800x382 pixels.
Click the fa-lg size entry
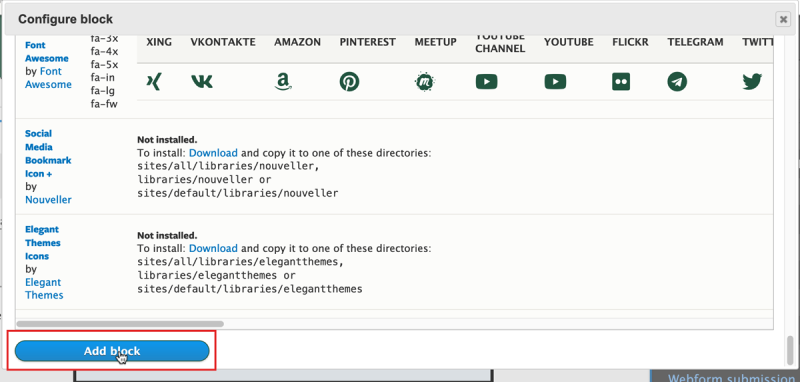click(103, 91)
